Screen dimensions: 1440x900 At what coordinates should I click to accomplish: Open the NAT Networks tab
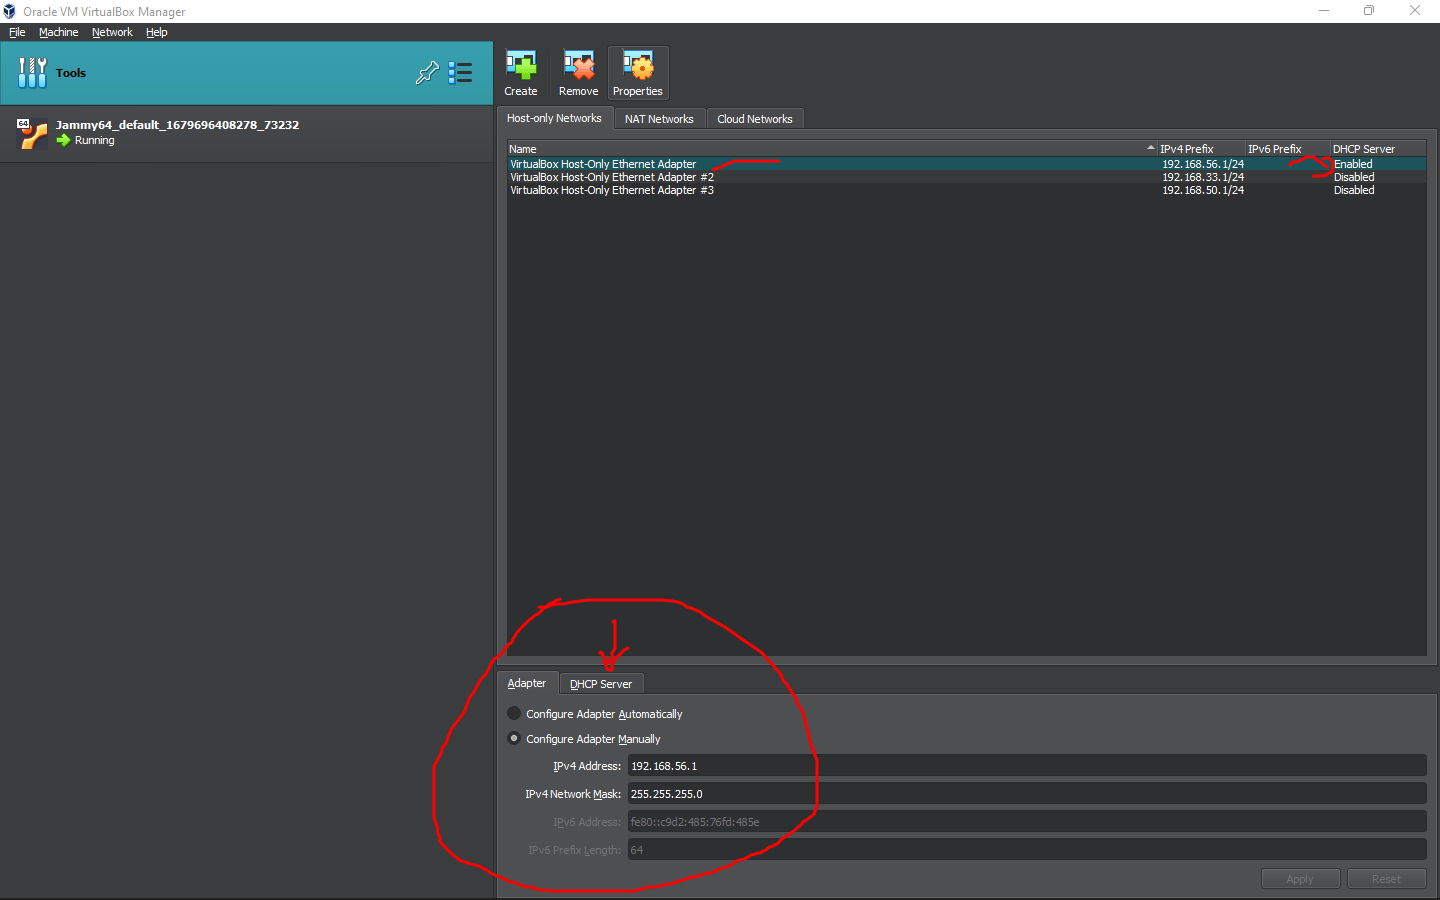(659, 118)
